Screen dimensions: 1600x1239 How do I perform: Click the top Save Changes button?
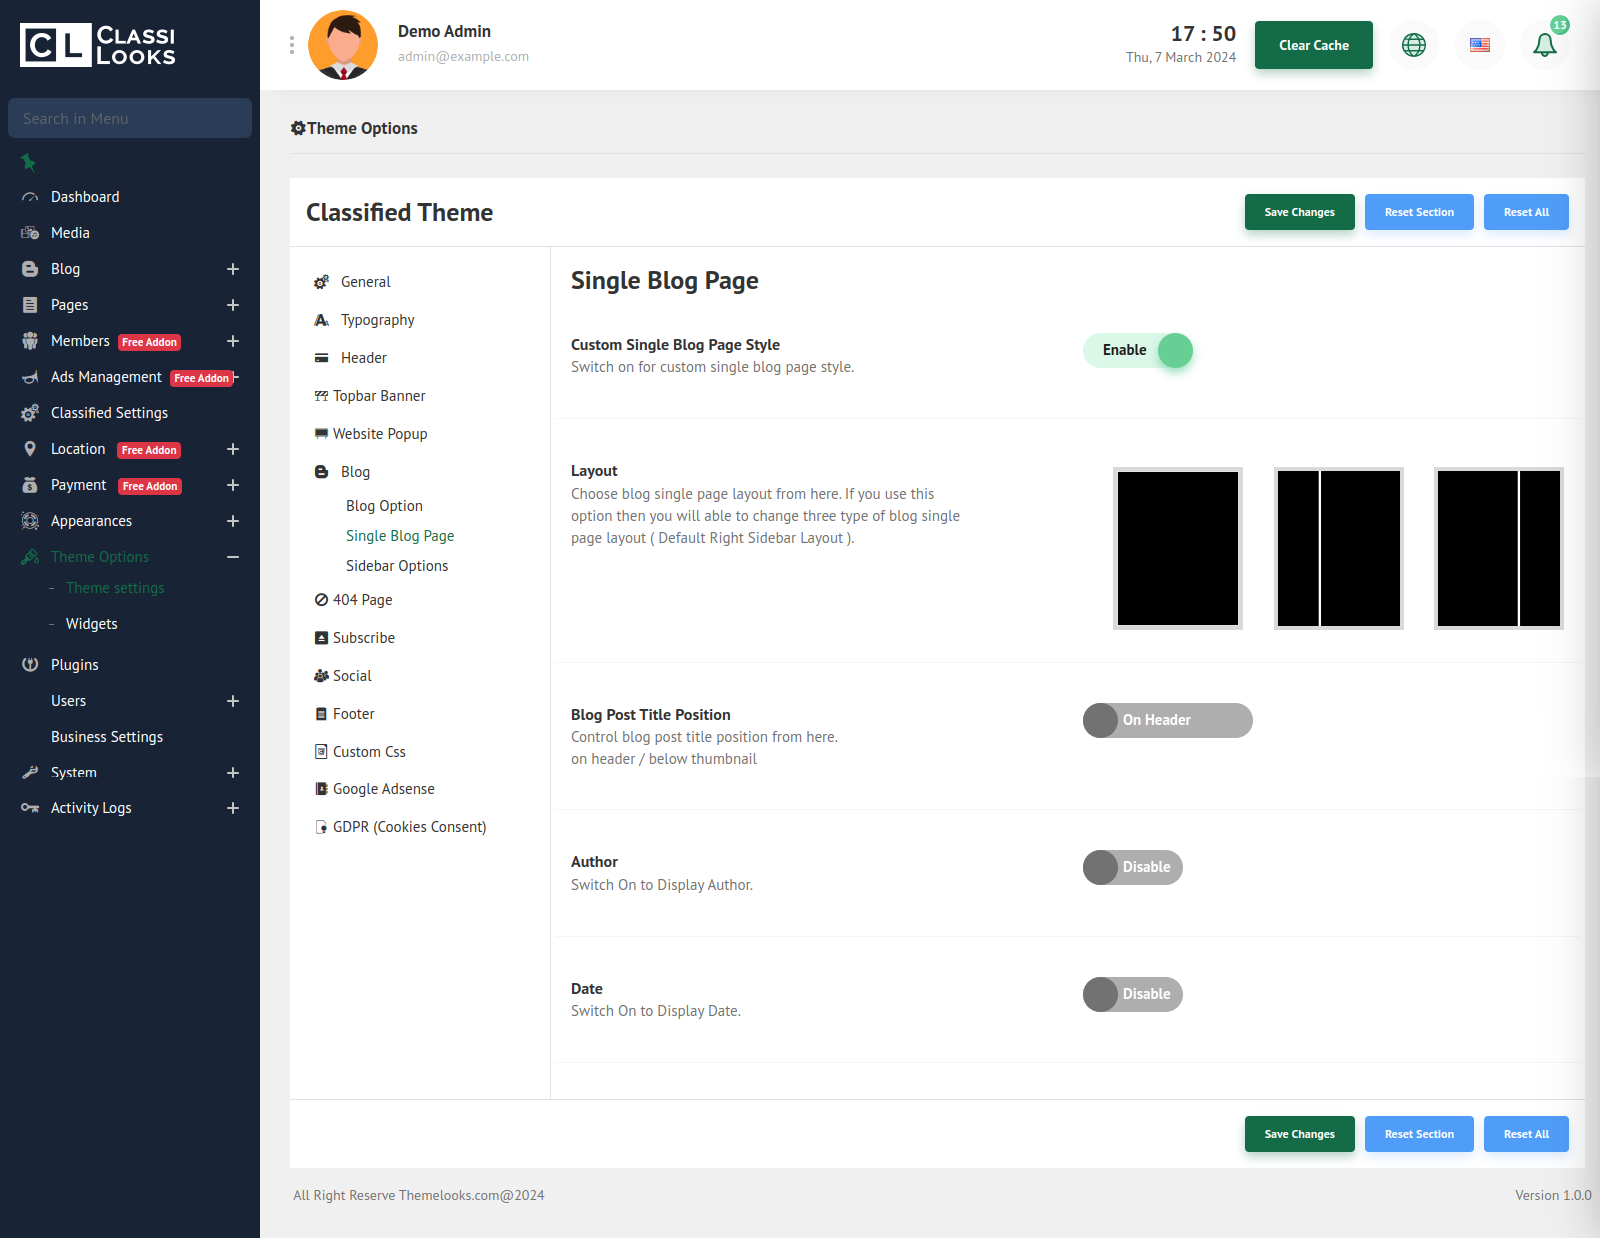(1299, 212)
